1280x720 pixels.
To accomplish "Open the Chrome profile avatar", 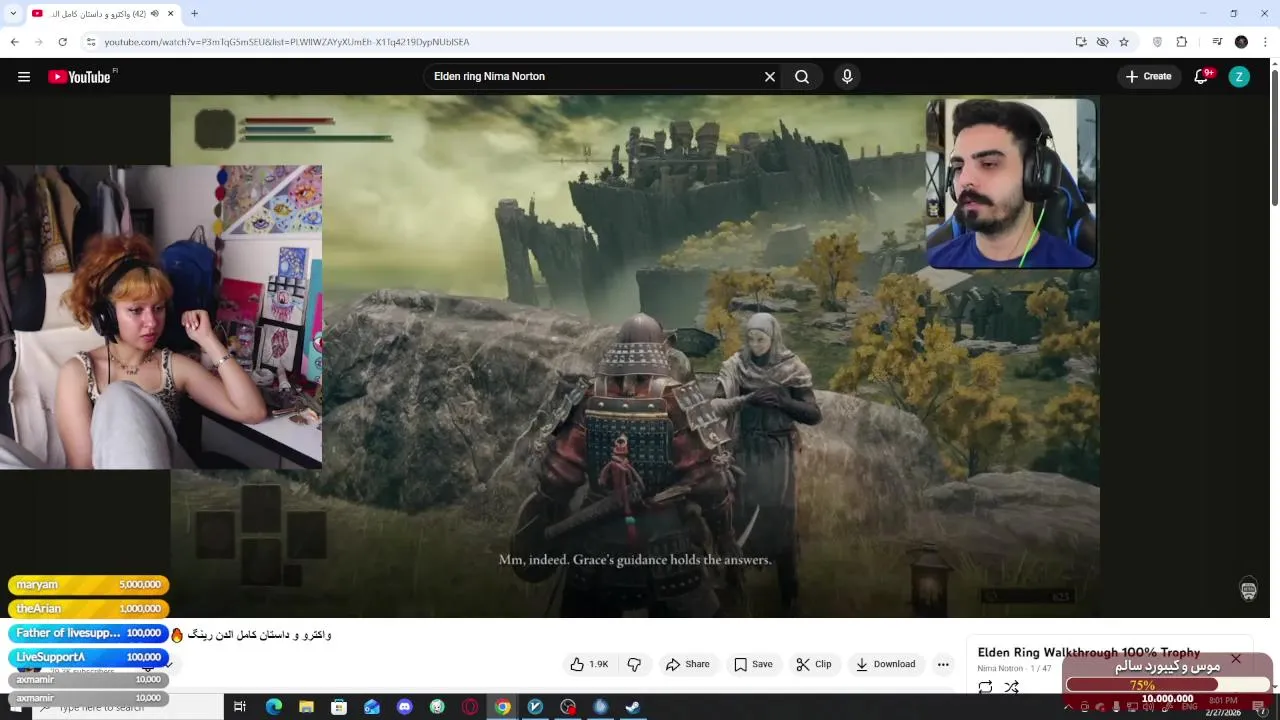I will [x=1241, y=42].
